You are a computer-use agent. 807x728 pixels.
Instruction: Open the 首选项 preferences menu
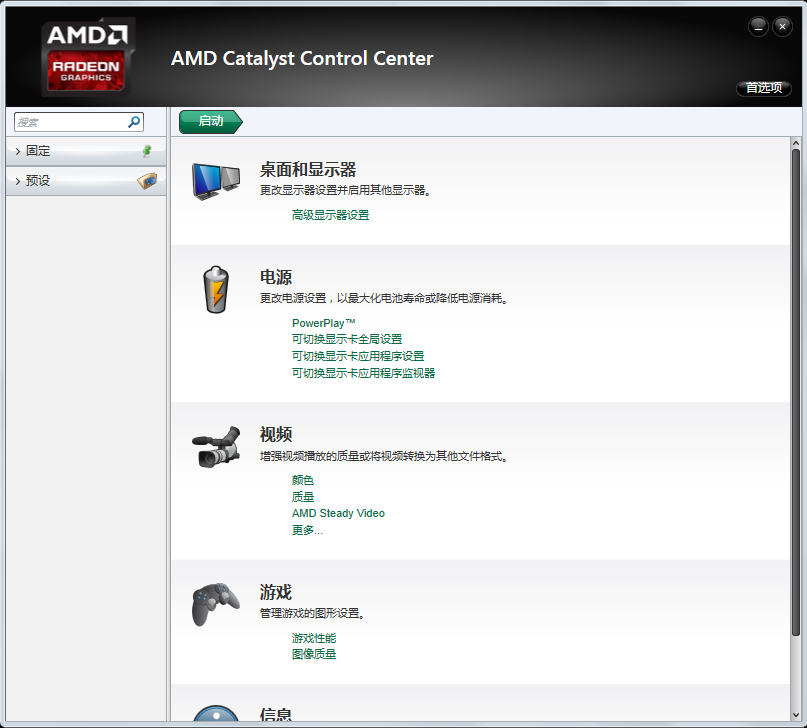(764, 88)
